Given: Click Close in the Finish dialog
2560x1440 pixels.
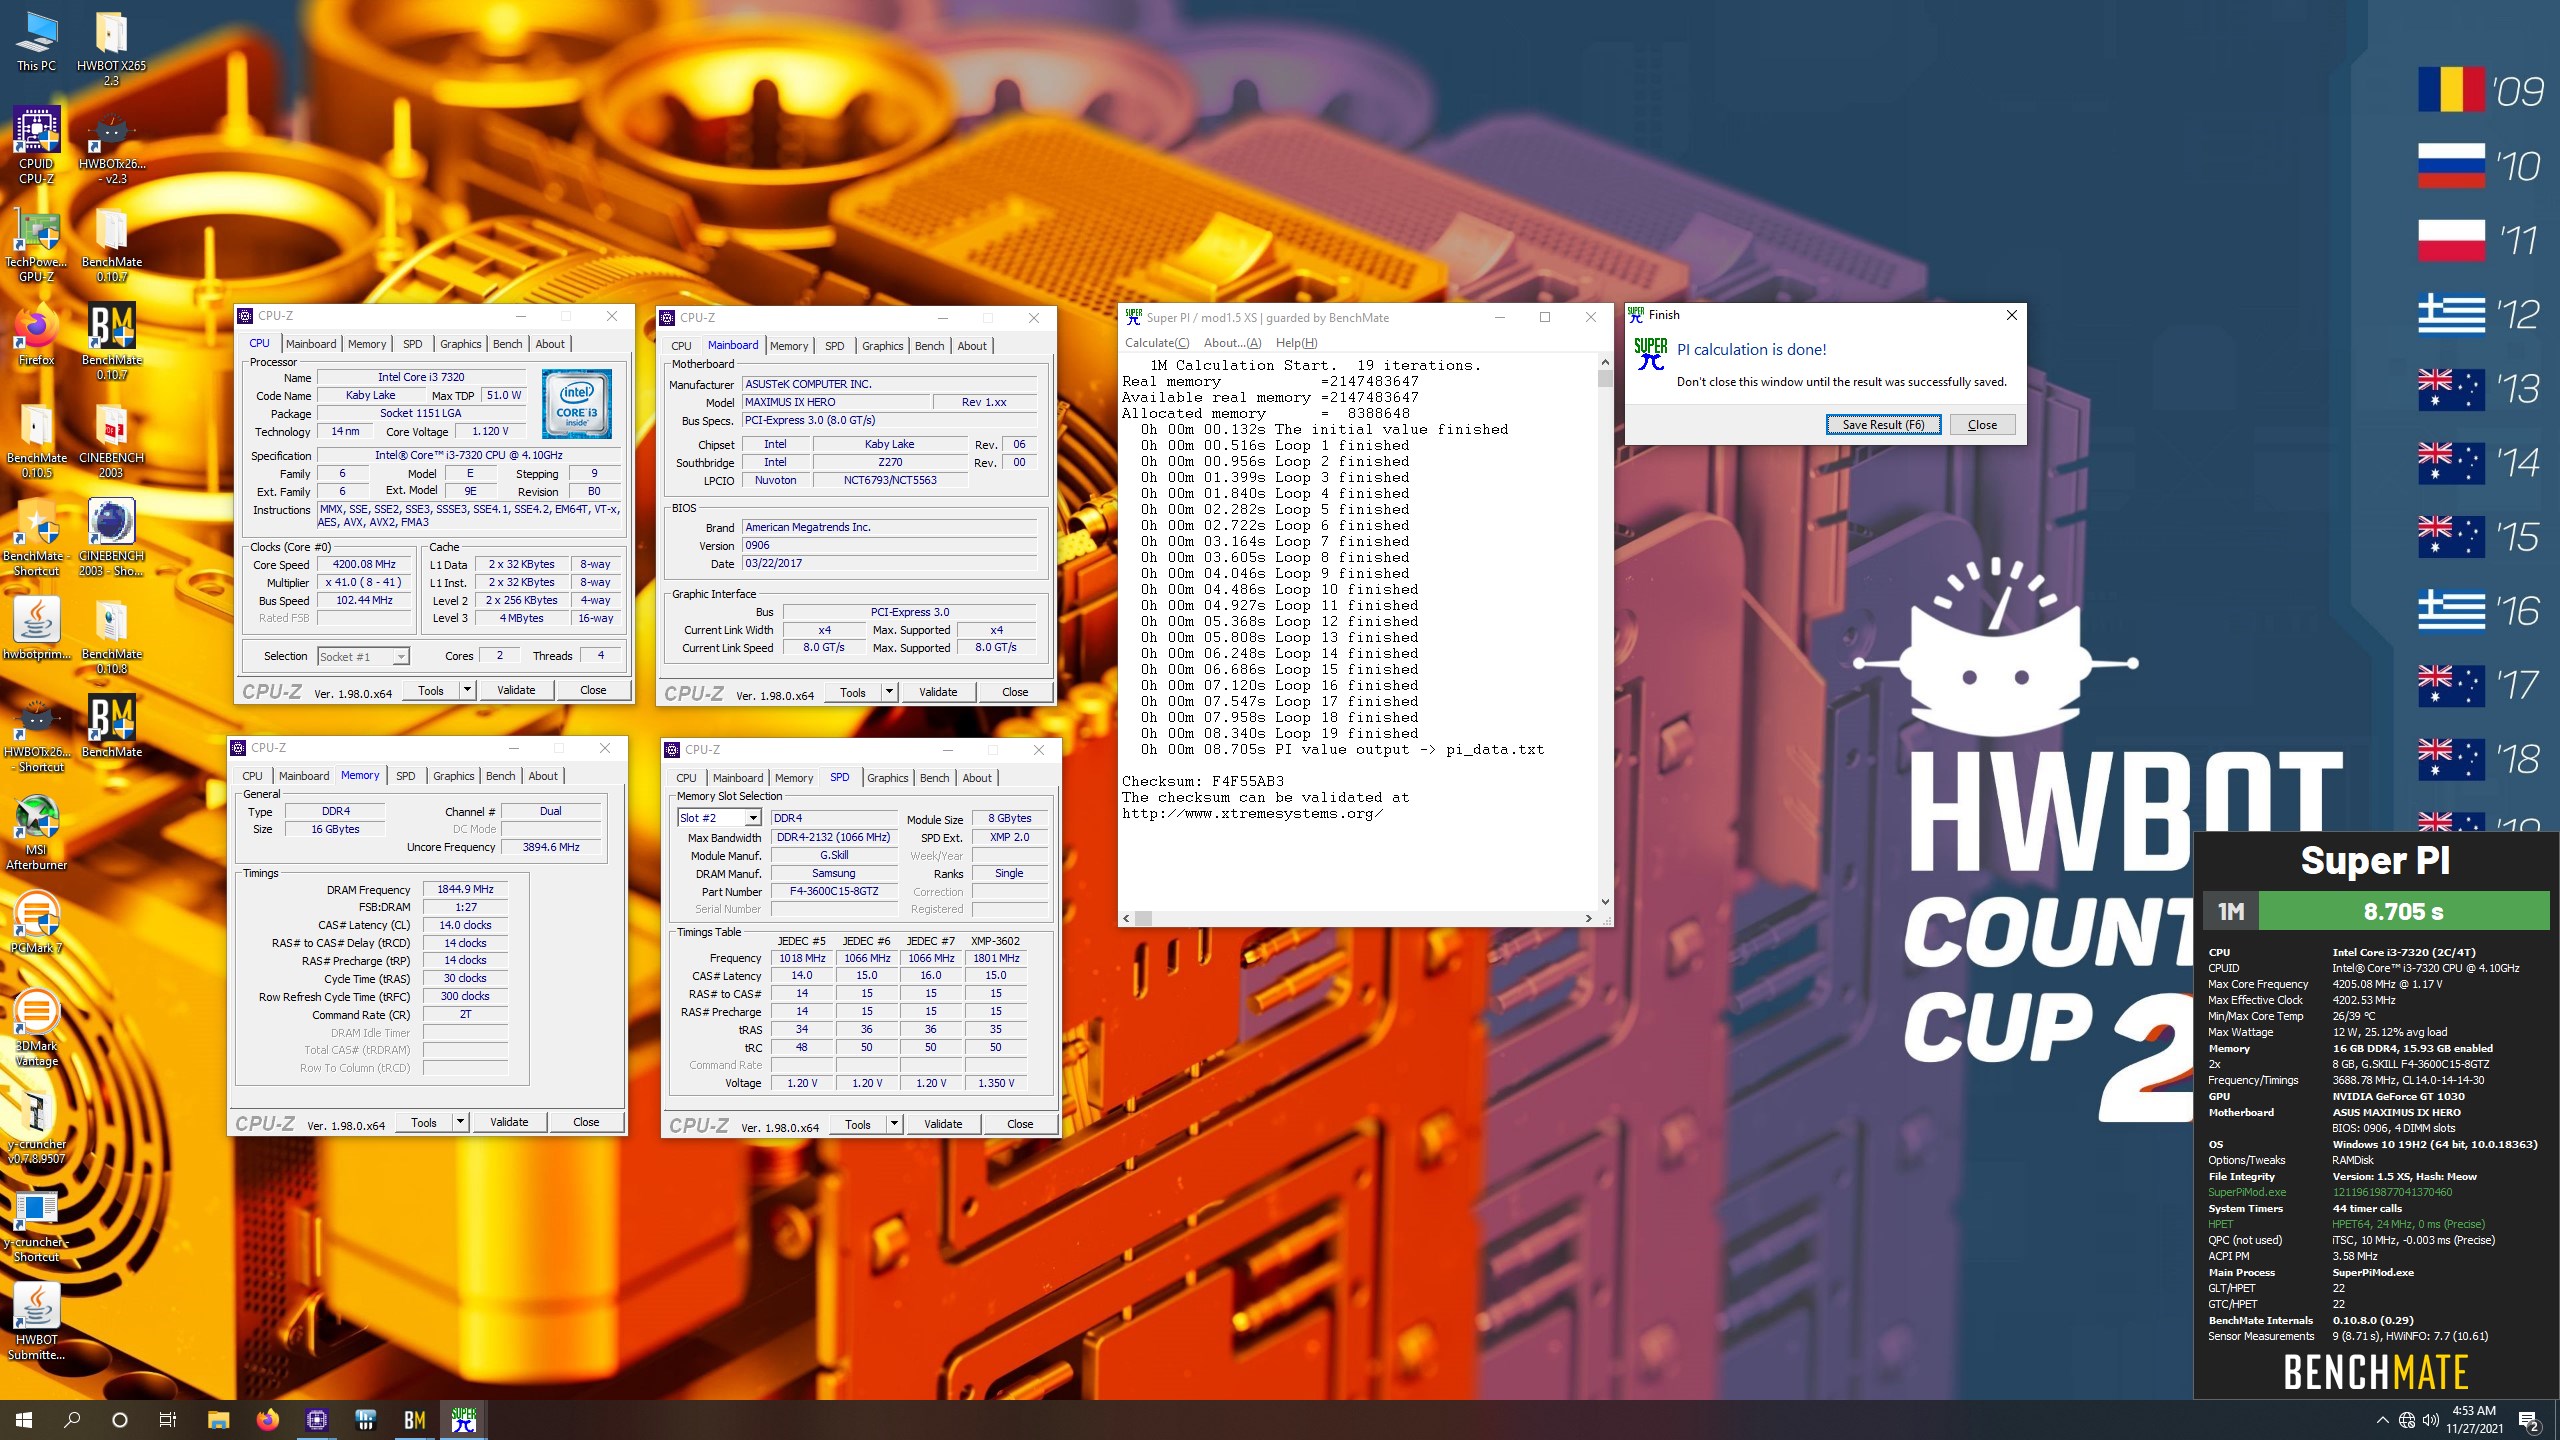Looking at the screenshot, I should [x=1982, y=425].
